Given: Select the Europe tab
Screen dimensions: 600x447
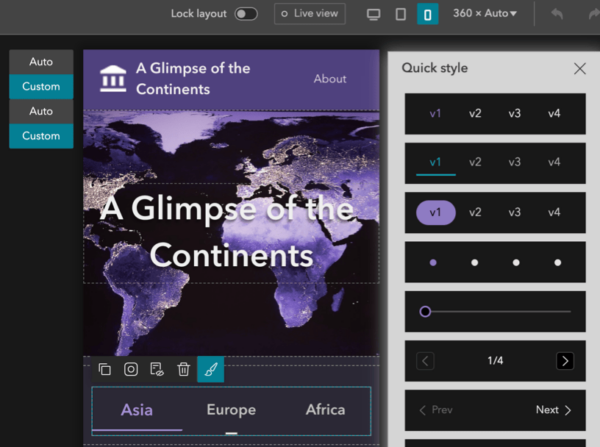Looking at the screenshot, I should coord(231,410).
